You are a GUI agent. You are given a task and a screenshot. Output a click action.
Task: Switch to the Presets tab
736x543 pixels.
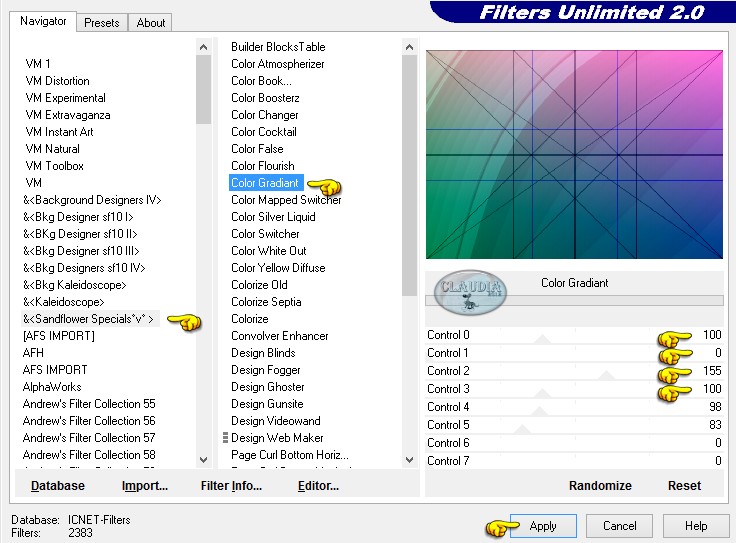tap(101, 23)
